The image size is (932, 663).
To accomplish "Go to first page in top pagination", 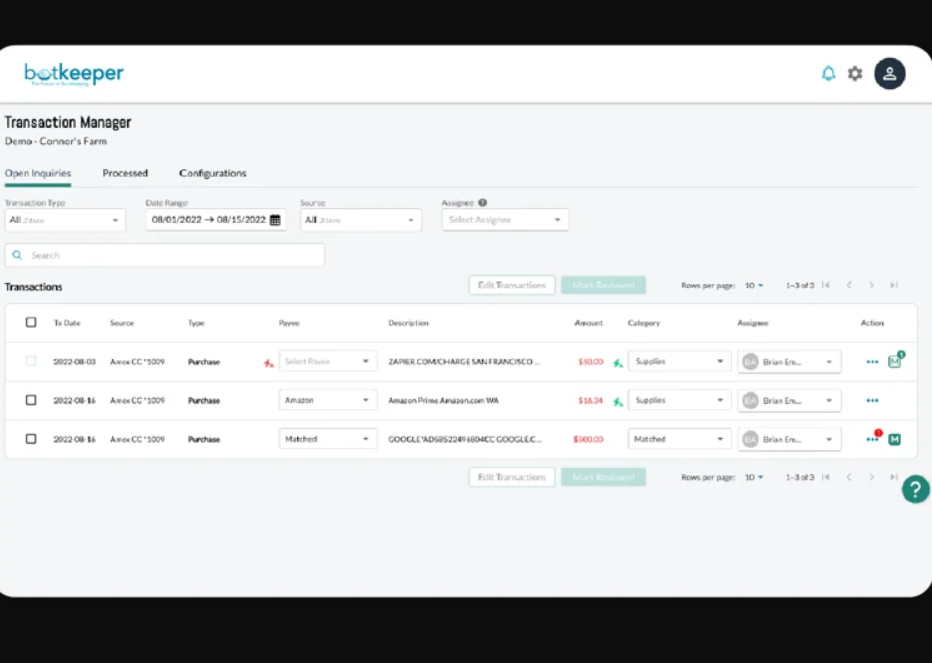I will 826,285.
